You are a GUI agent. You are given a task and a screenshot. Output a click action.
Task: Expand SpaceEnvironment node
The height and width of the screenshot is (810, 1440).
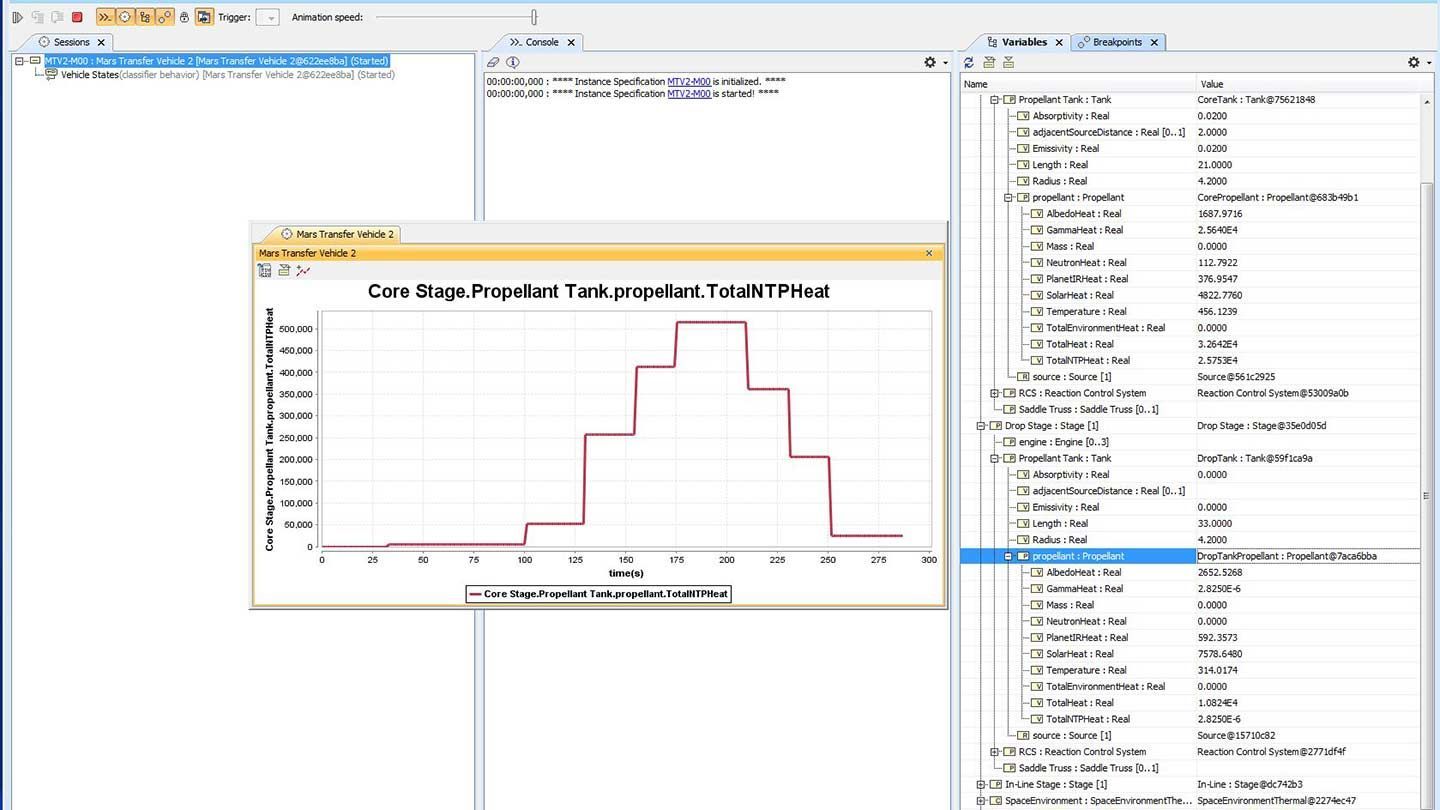pos(981,801)
